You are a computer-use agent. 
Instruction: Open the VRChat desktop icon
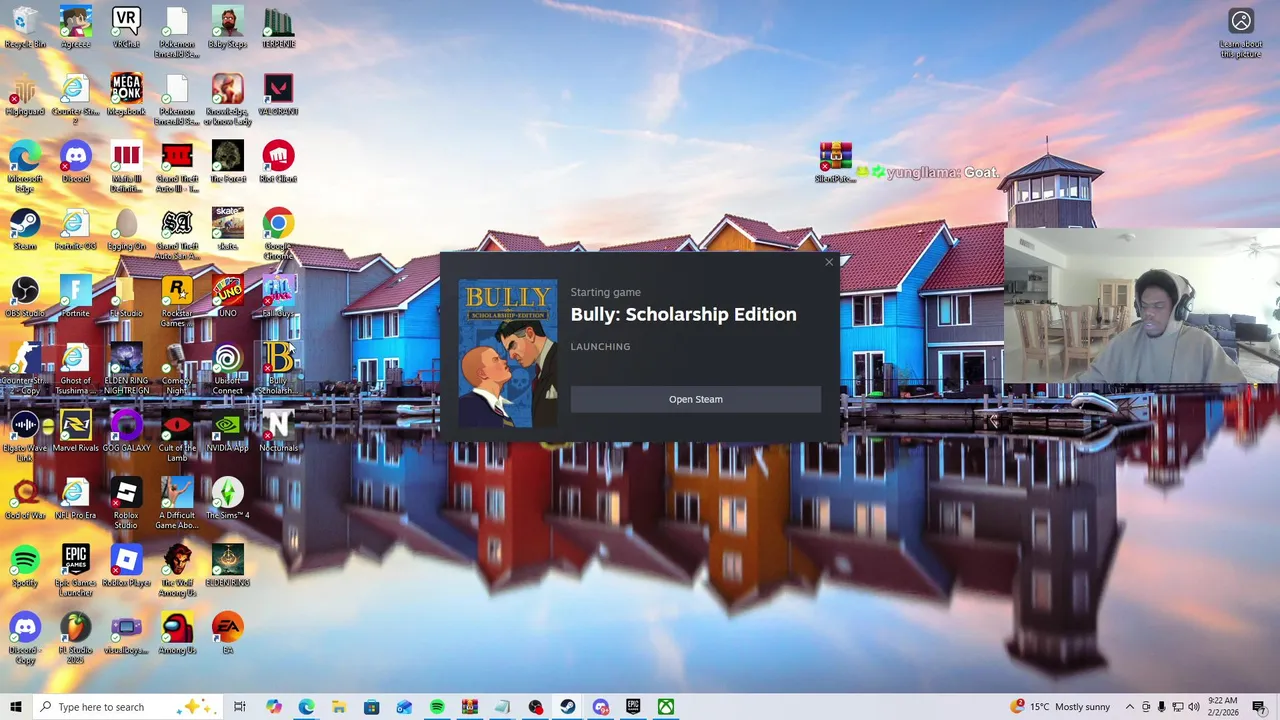[x=126, y=27]
